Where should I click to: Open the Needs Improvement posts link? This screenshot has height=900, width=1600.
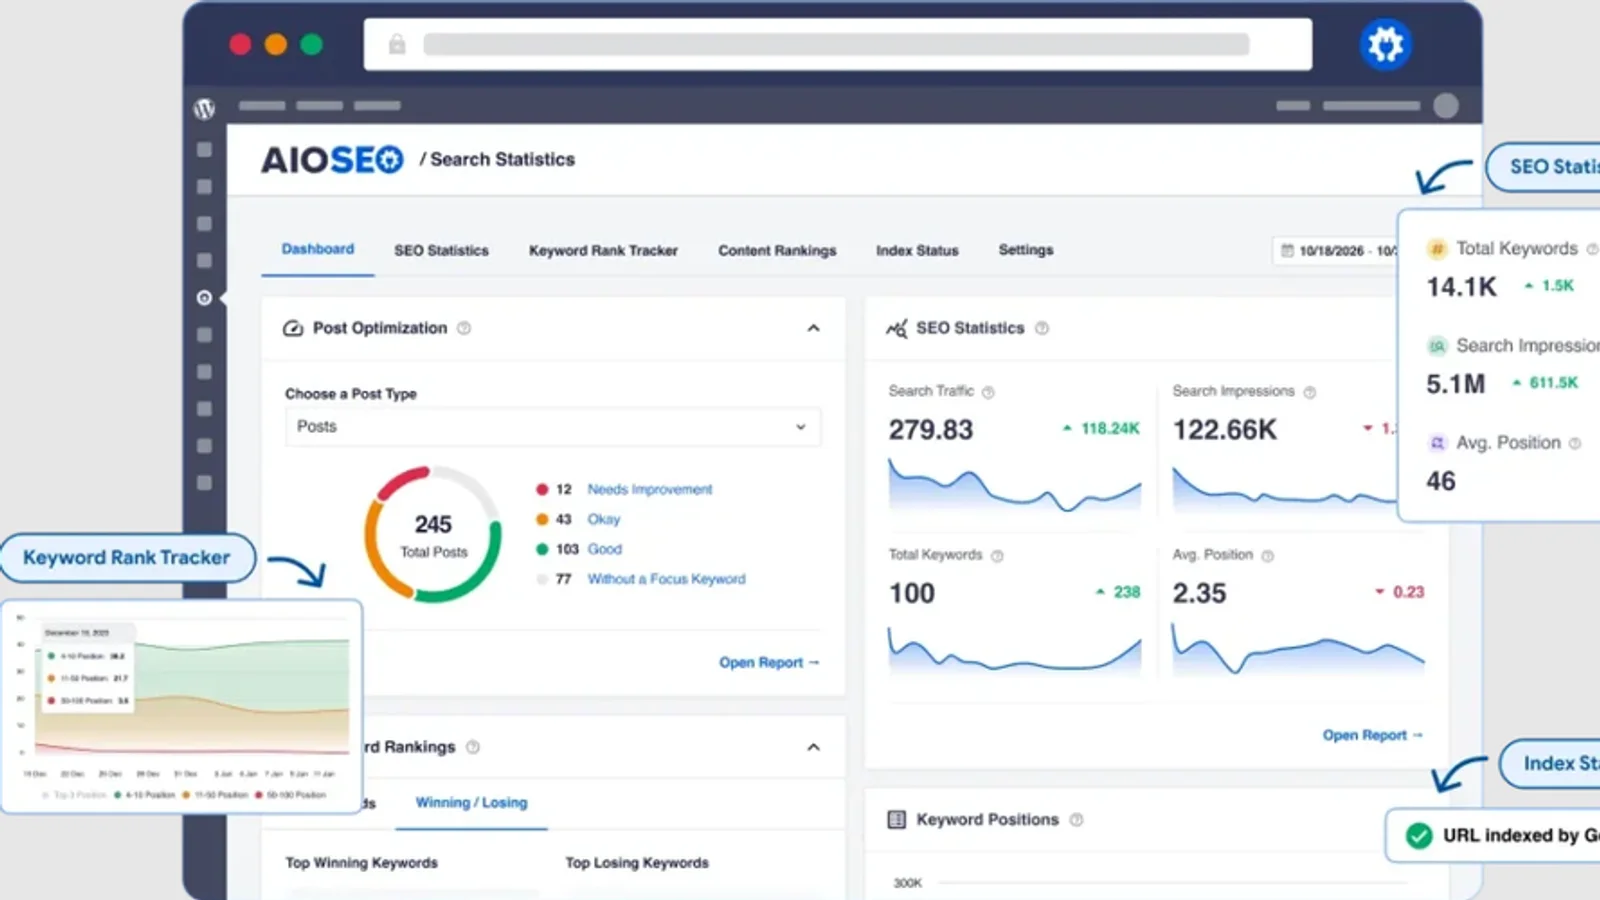point(650,490)
